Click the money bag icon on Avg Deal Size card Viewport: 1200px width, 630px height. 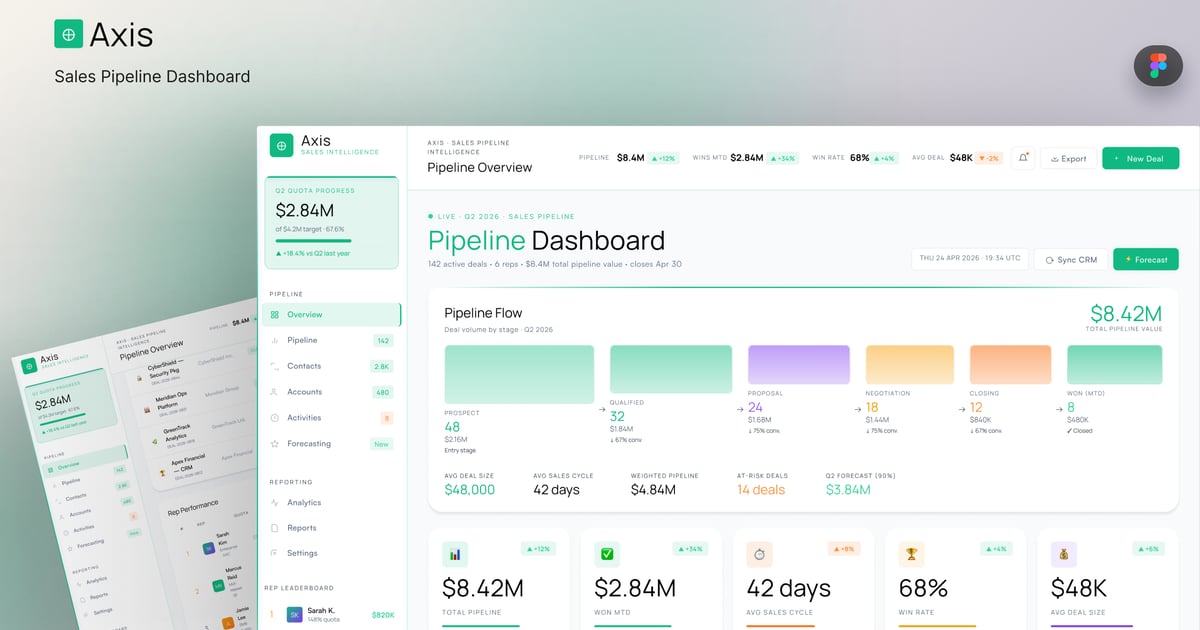[x=1063, y=554]
